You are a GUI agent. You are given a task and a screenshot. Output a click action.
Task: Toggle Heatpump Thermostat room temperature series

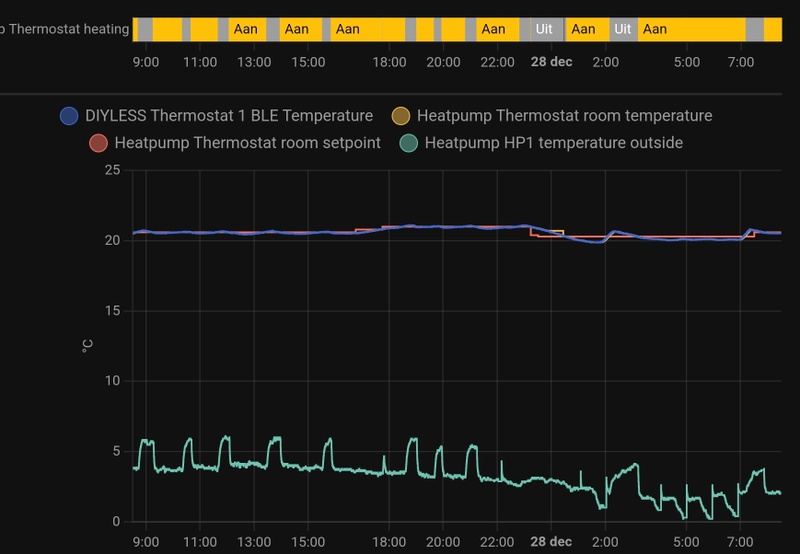[552, 116]
